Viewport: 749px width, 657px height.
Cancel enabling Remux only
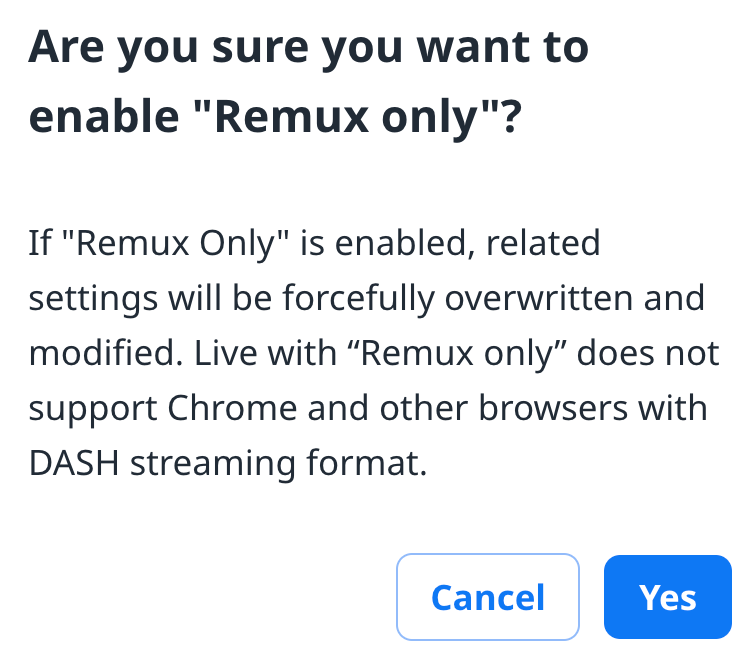pos(488,597)
